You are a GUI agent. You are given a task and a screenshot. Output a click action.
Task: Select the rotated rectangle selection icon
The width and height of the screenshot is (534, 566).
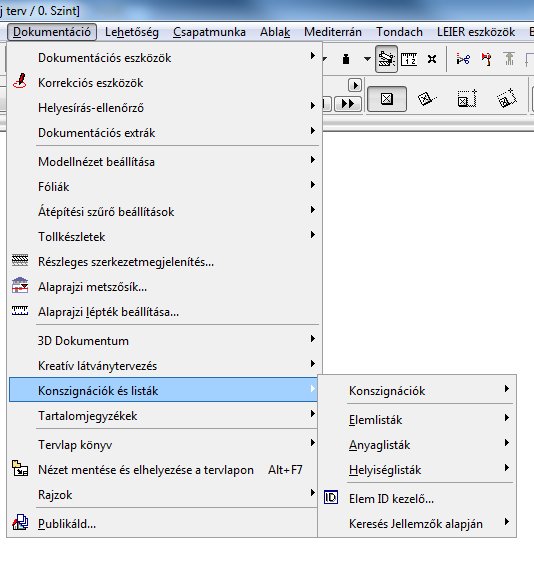(x=426, y=98)
